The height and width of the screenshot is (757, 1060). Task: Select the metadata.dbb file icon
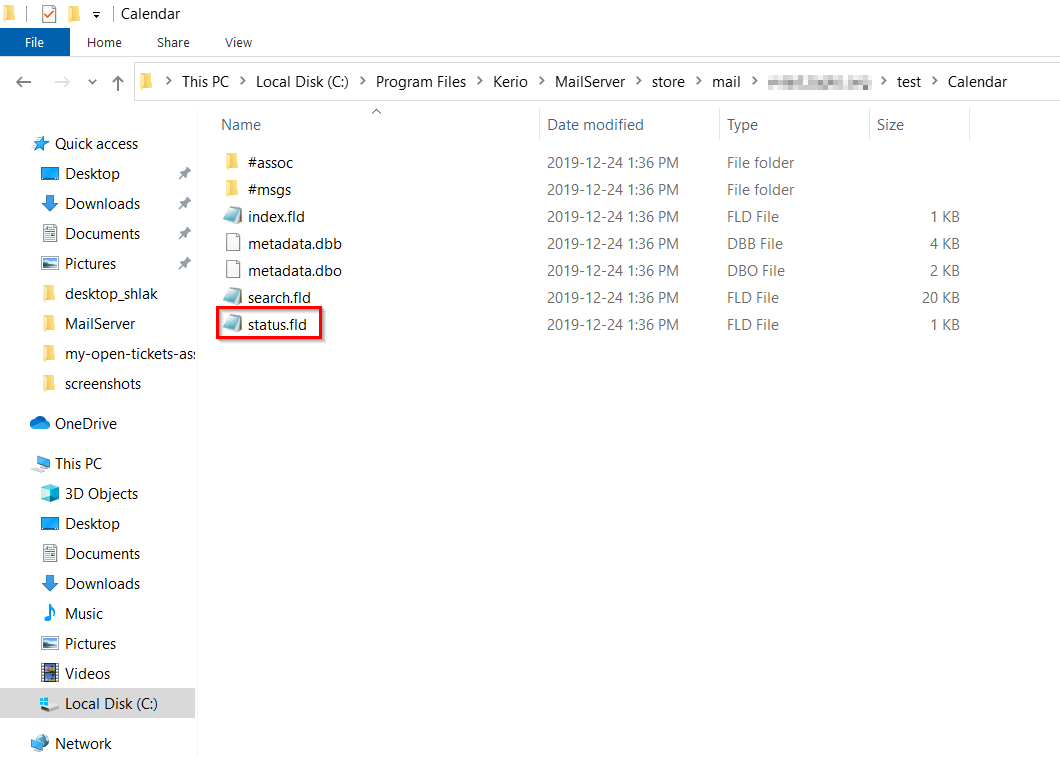pos(232,243)
